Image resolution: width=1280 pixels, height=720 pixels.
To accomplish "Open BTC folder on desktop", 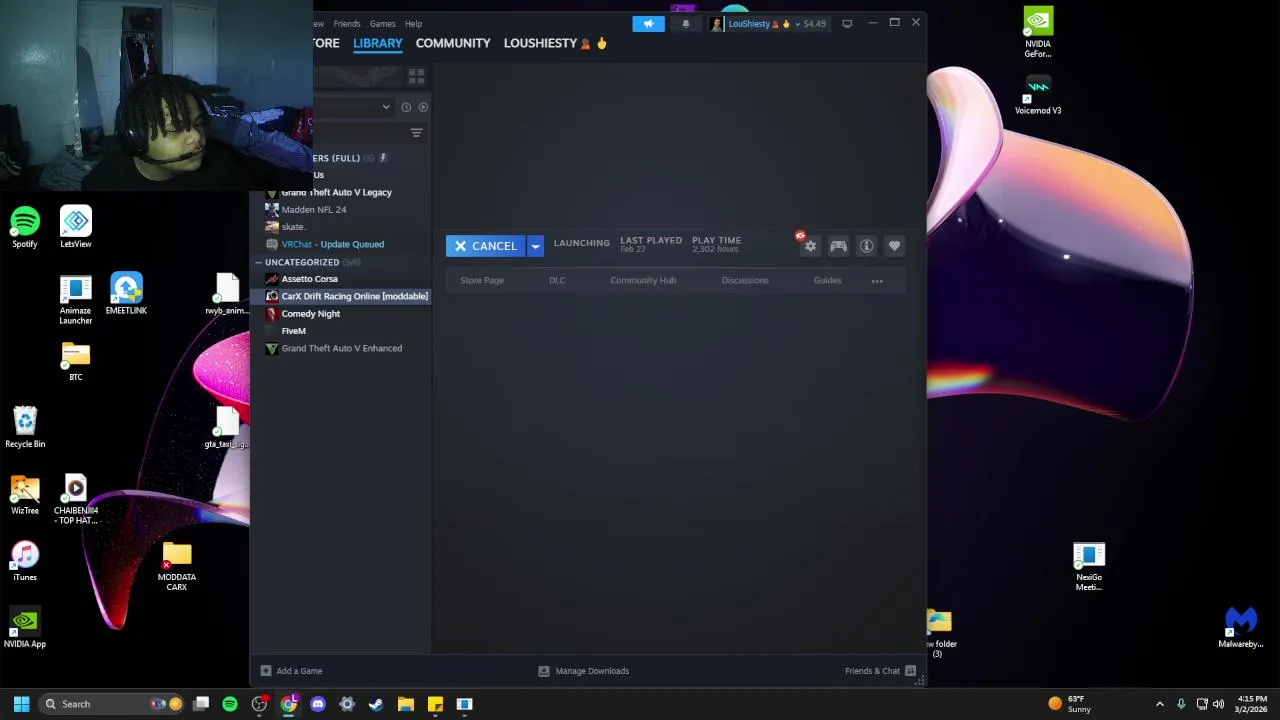I will pyautogui.click(x=76, y=361).
